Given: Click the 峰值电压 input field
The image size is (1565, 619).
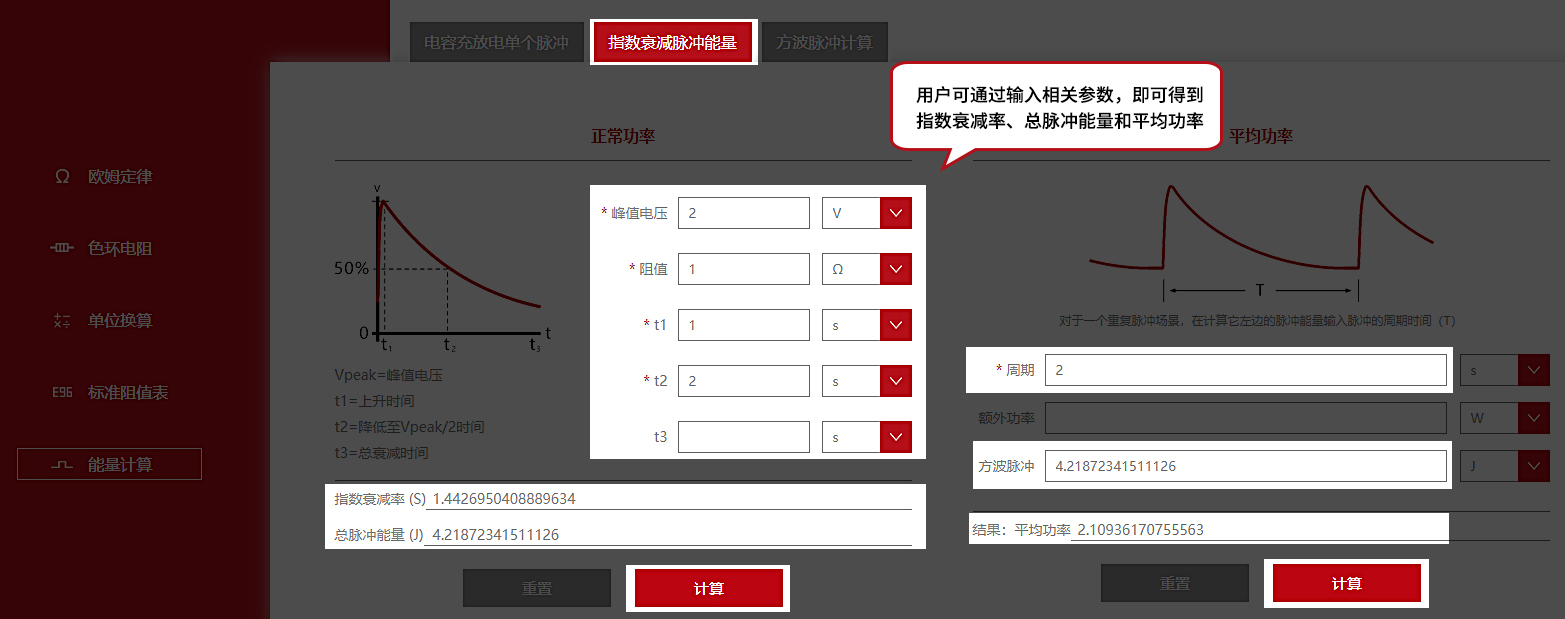Looking at the screenshot, I should [743, 213].
